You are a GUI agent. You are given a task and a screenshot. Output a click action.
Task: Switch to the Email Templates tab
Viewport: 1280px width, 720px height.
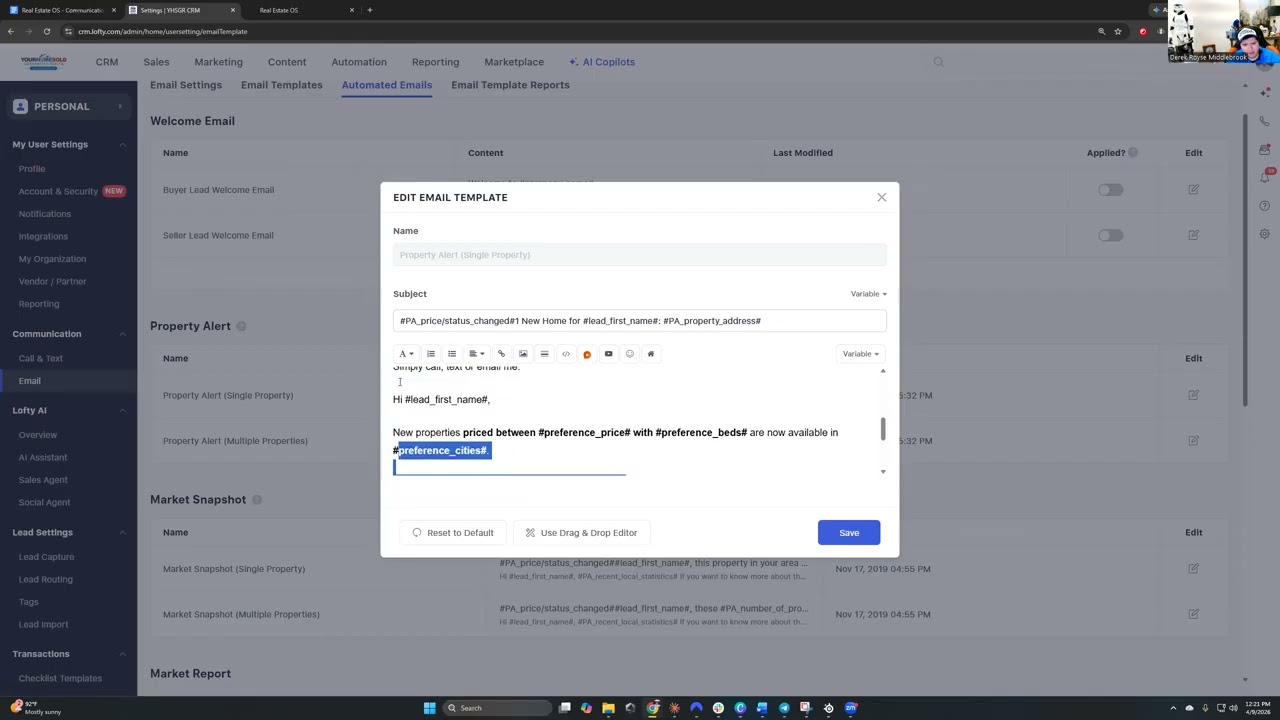(281, 85)
